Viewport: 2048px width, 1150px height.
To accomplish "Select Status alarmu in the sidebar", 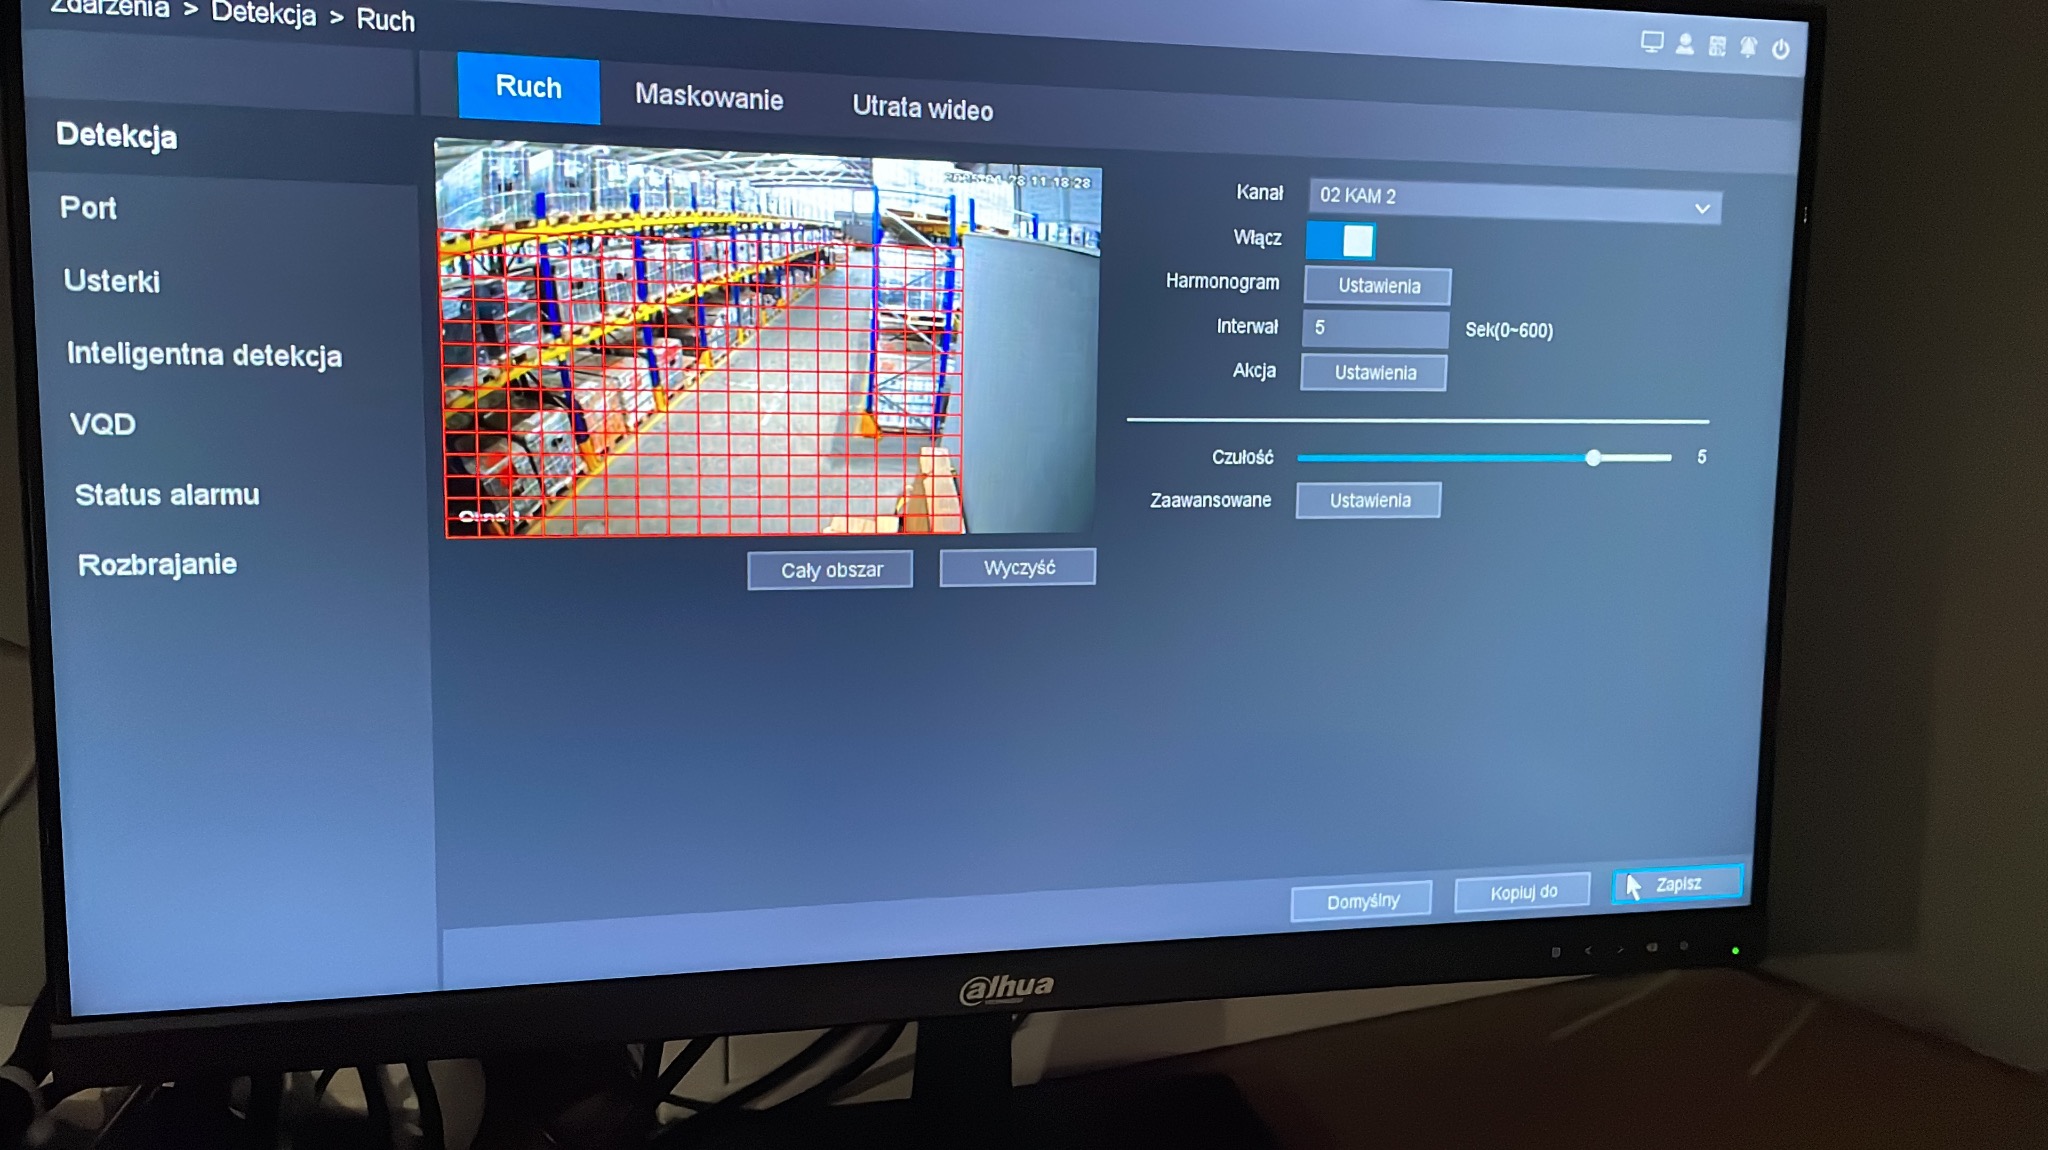I will (167, 495).
